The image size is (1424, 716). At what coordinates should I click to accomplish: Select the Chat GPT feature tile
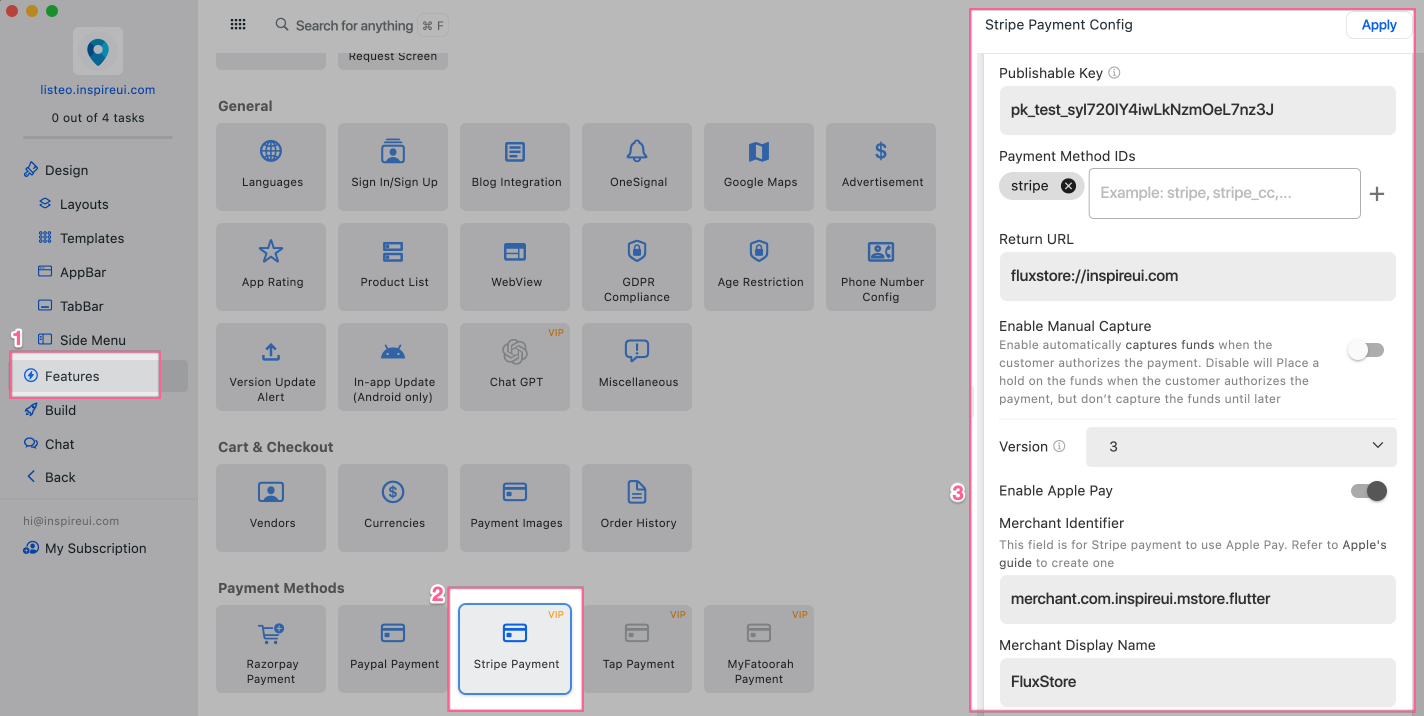pyautogui.click(x=515, y=366)
